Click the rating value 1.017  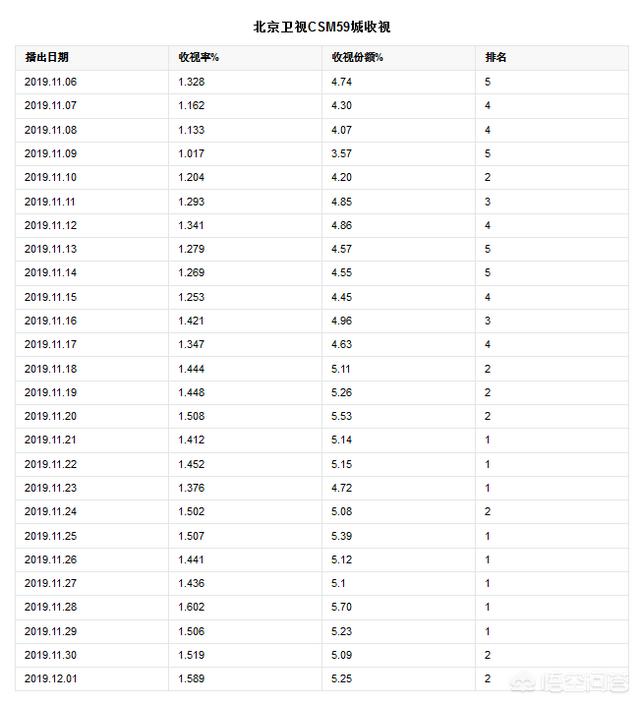click(x=191, y=153)
